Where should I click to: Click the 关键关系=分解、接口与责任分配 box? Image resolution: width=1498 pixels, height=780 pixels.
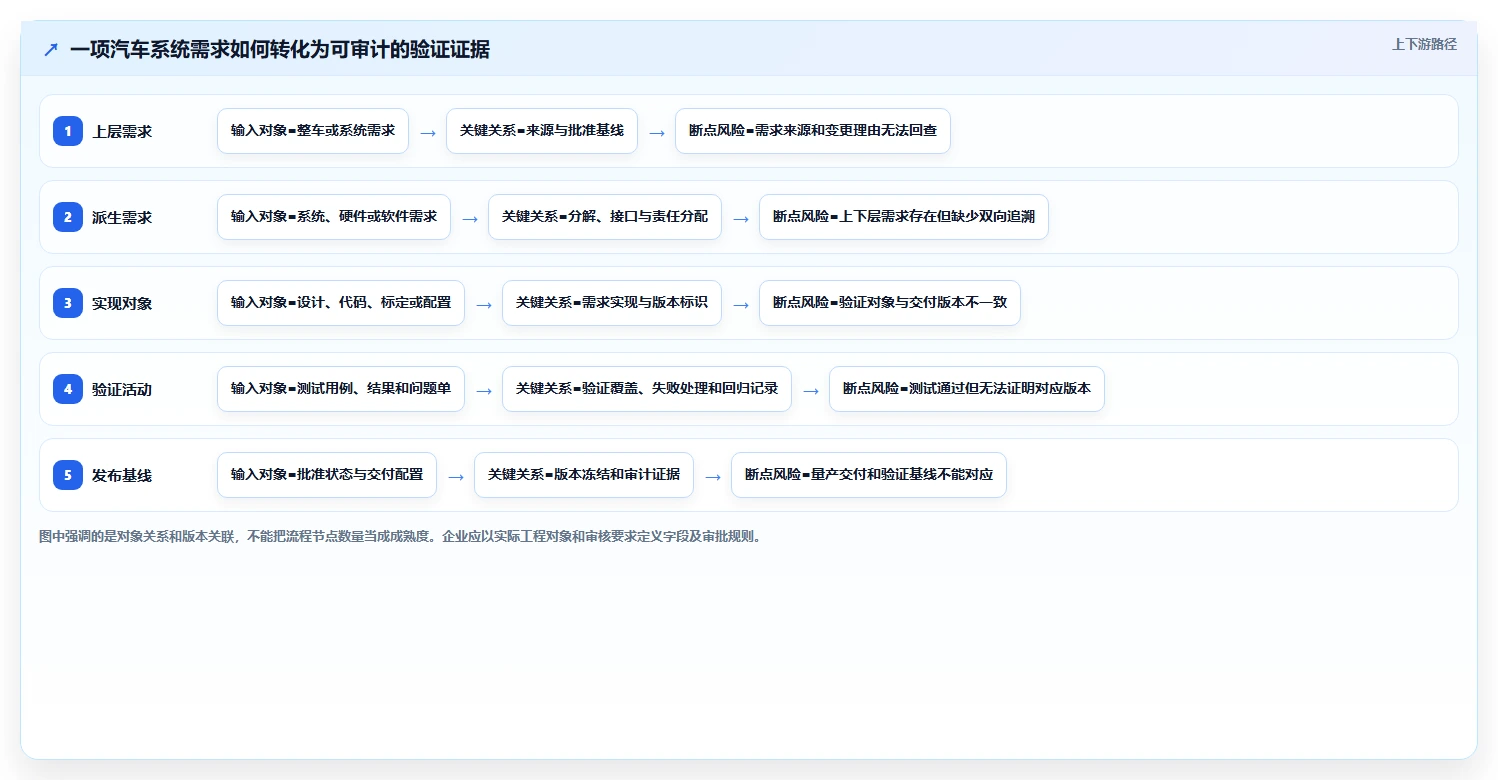(x=605, y=217)
